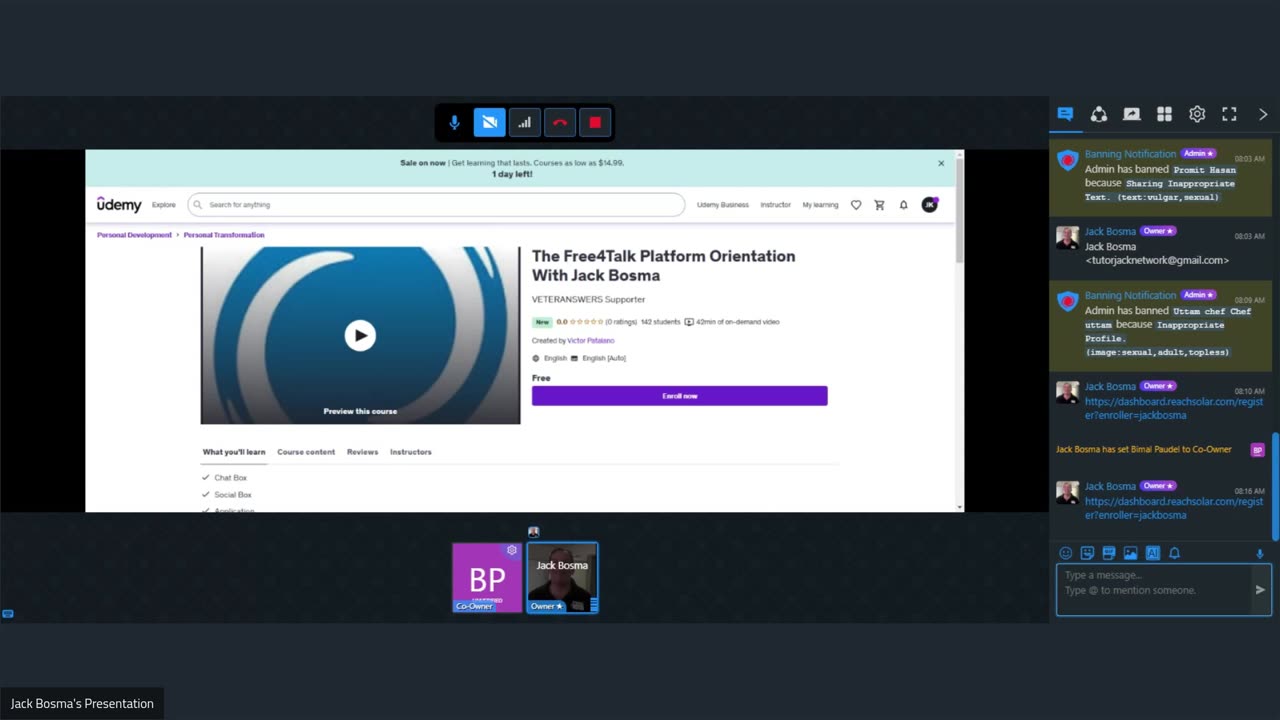1280x720 pixels.
Task: Switch to the Instructors tab
Action: pos(411,452)
